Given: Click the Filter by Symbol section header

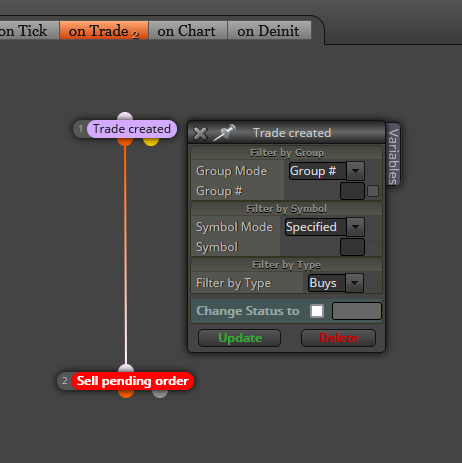Looking at the screenshot, I should pos(287,209).
